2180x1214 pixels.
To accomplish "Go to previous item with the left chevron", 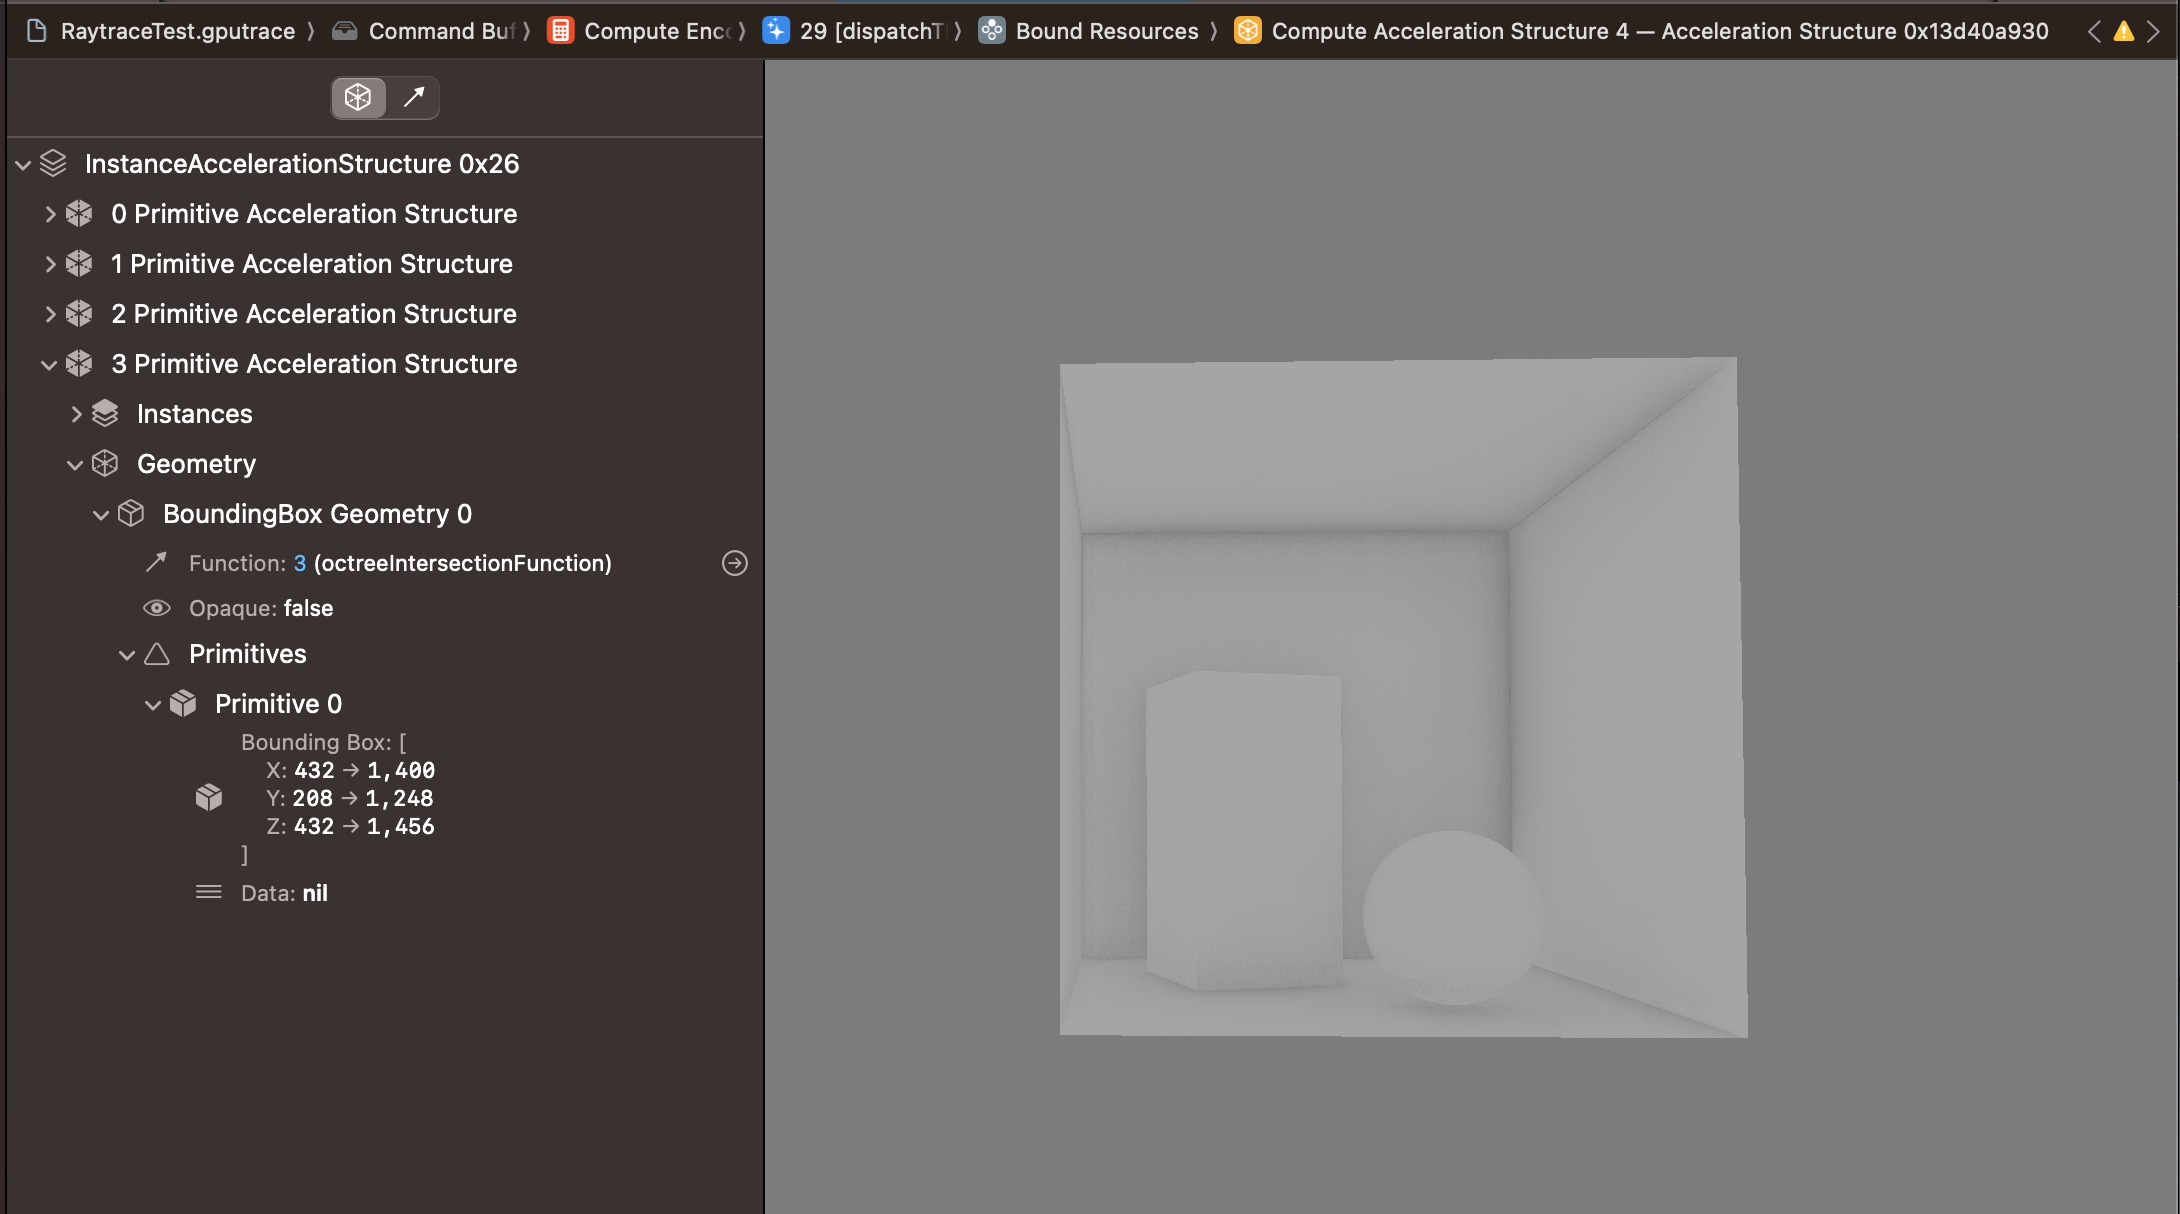I will point(2094,31).
